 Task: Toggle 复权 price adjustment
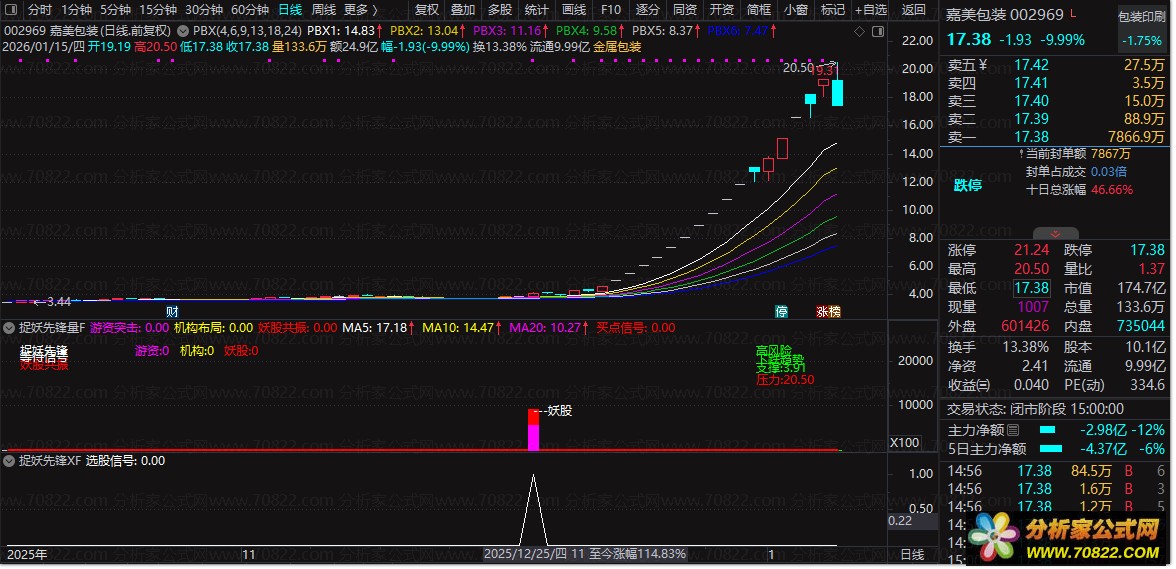click(426, 10)
